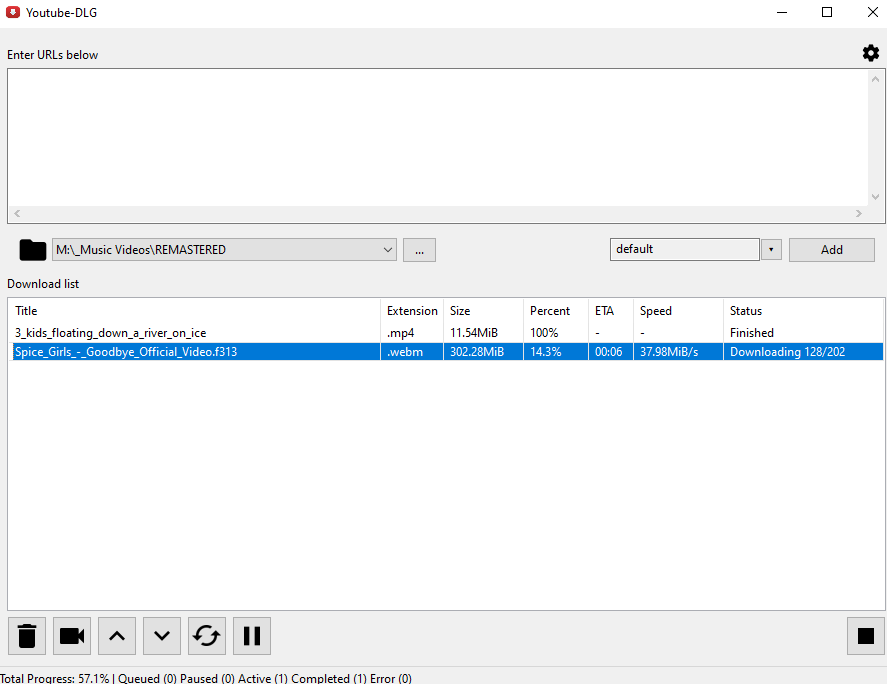The image size is (887, 684).
Task: Click the Status column header
Action: (803, 311)
